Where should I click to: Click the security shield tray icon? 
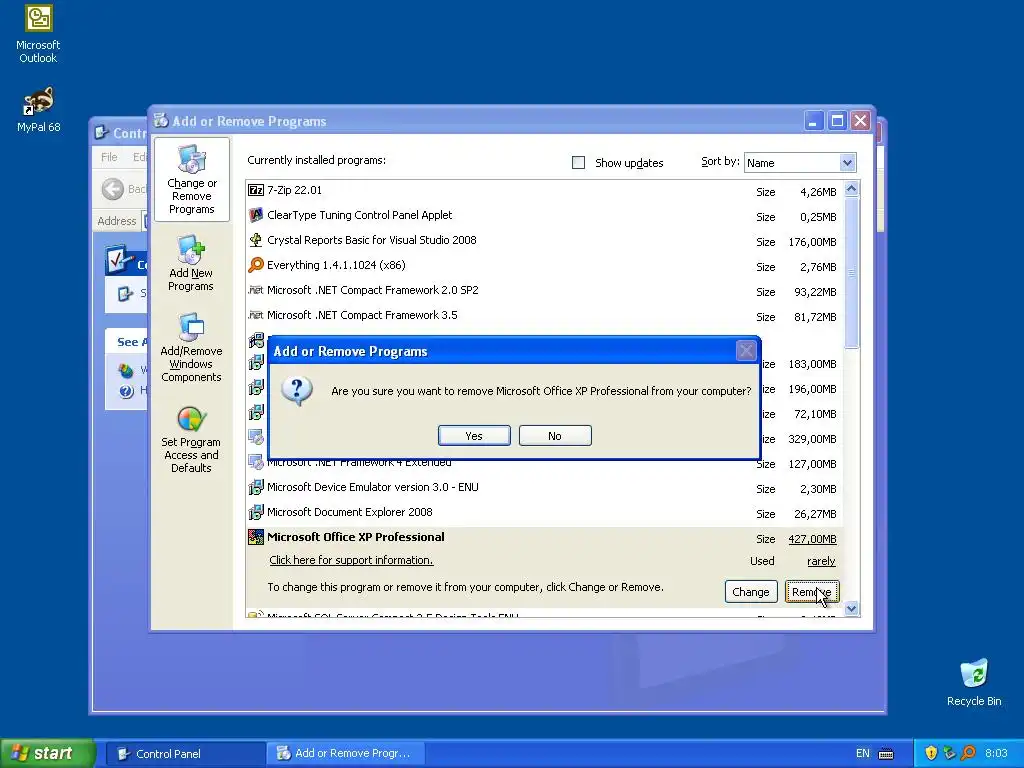(x=931, y=753)
